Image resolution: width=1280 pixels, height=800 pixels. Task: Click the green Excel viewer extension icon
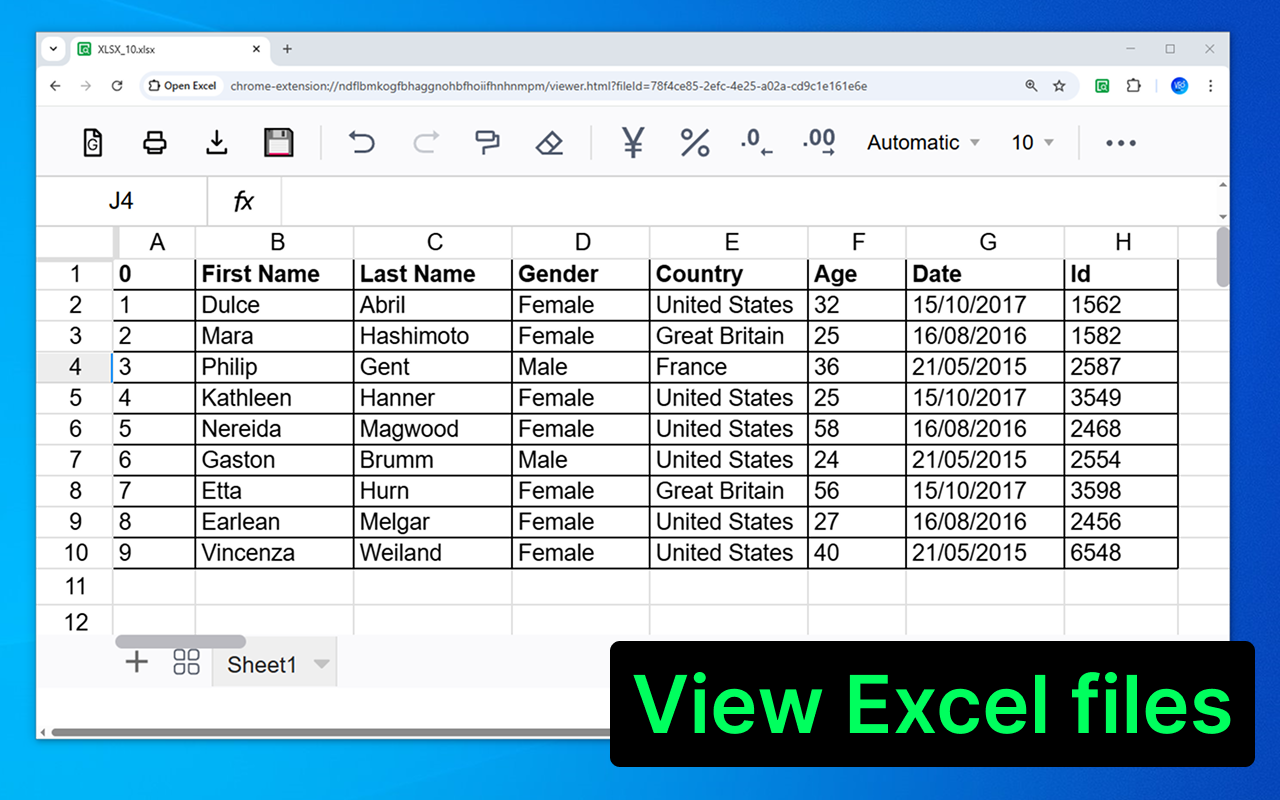click(x=1102, y=86)
